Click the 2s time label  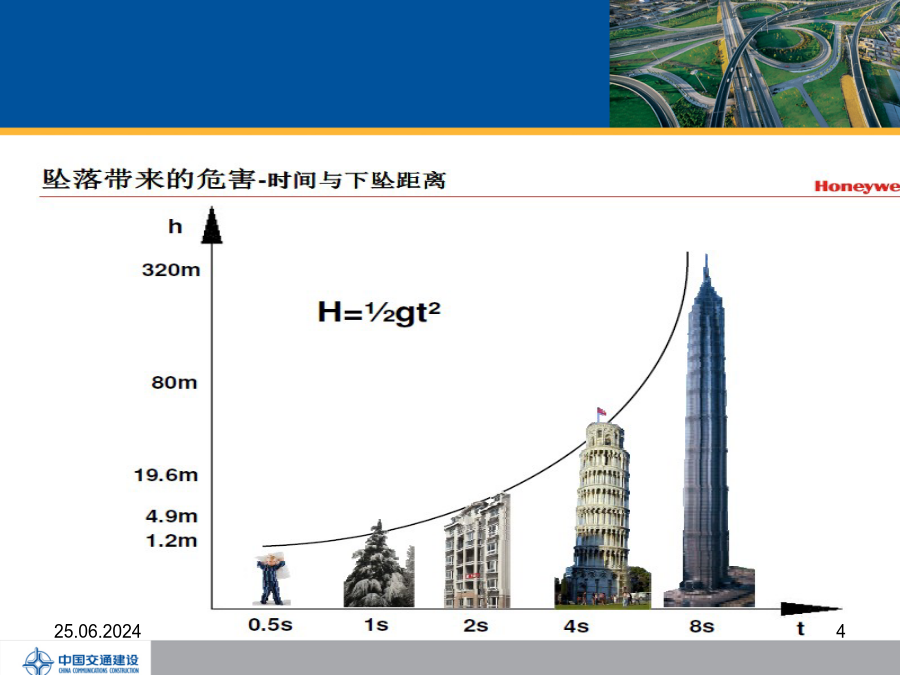click(x=476, y=625)
